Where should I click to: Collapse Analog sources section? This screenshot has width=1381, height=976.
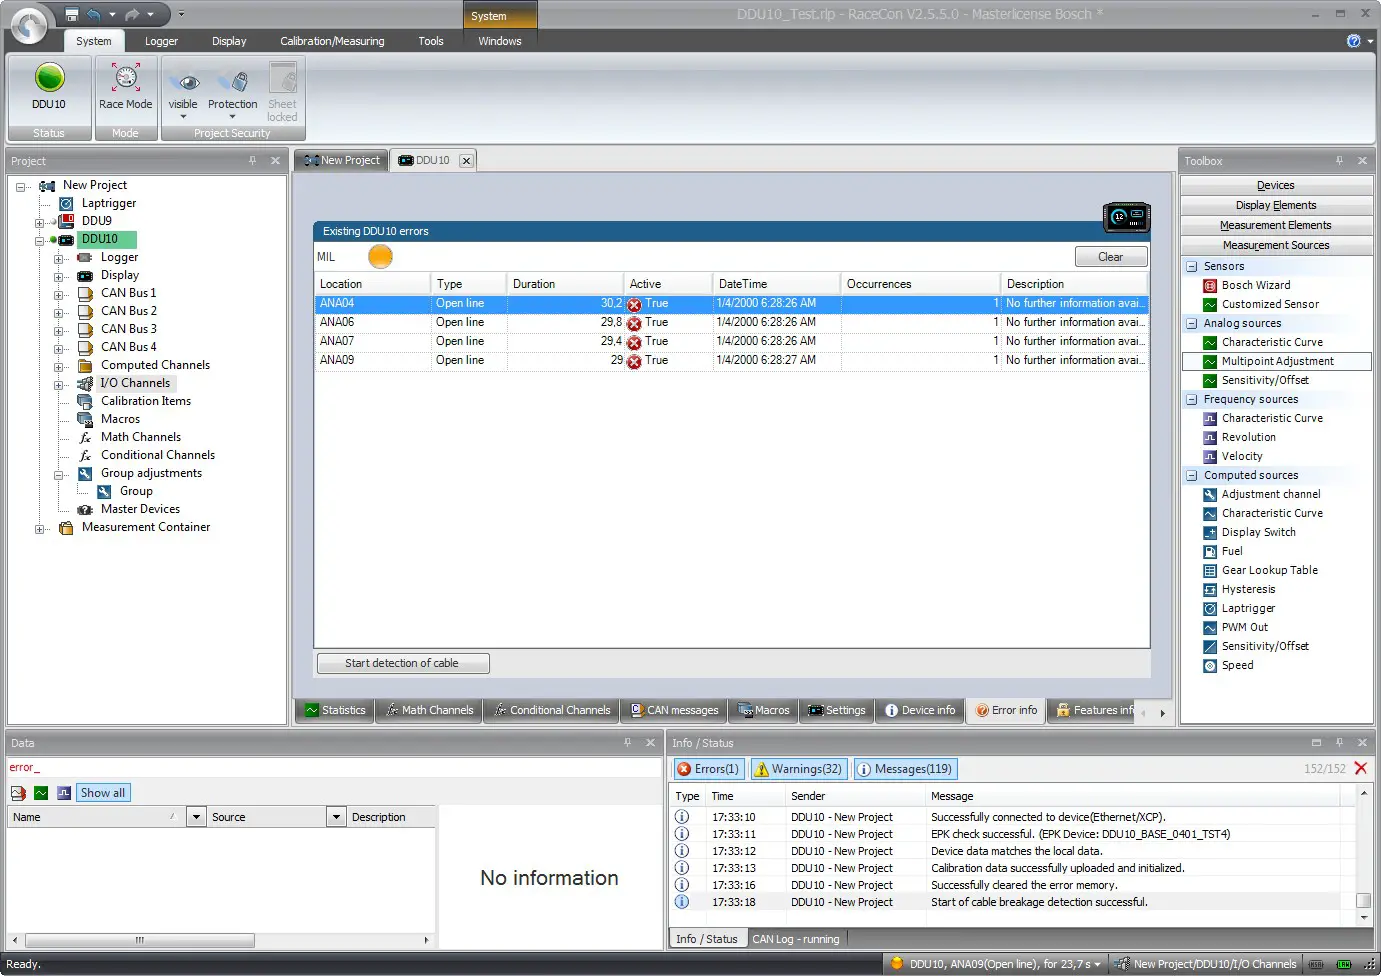pos(1192,324)
